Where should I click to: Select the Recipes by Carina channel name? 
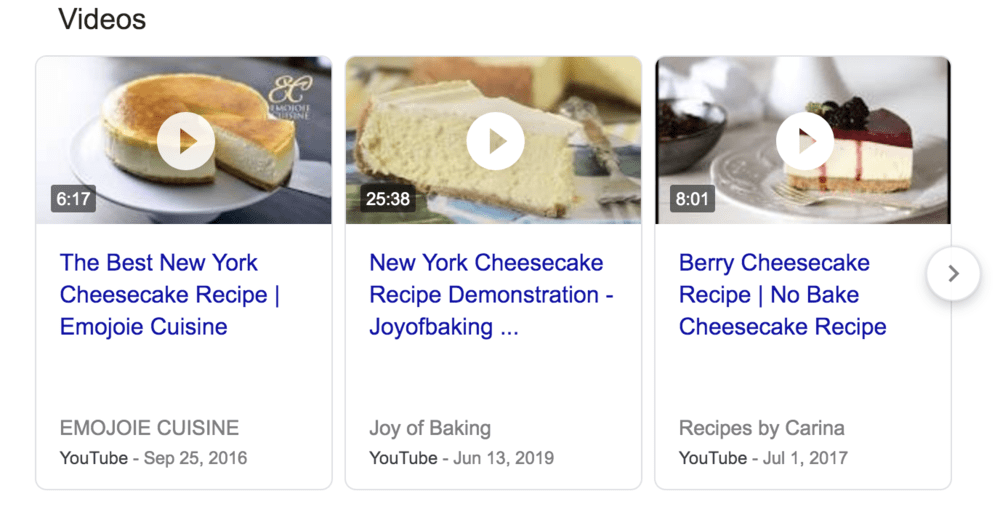(x=761, y=428)
